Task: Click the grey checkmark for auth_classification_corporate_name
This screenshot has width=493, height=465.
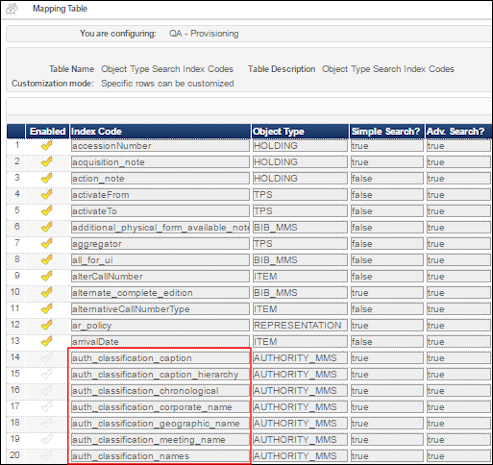Action: tap(47, 407)
